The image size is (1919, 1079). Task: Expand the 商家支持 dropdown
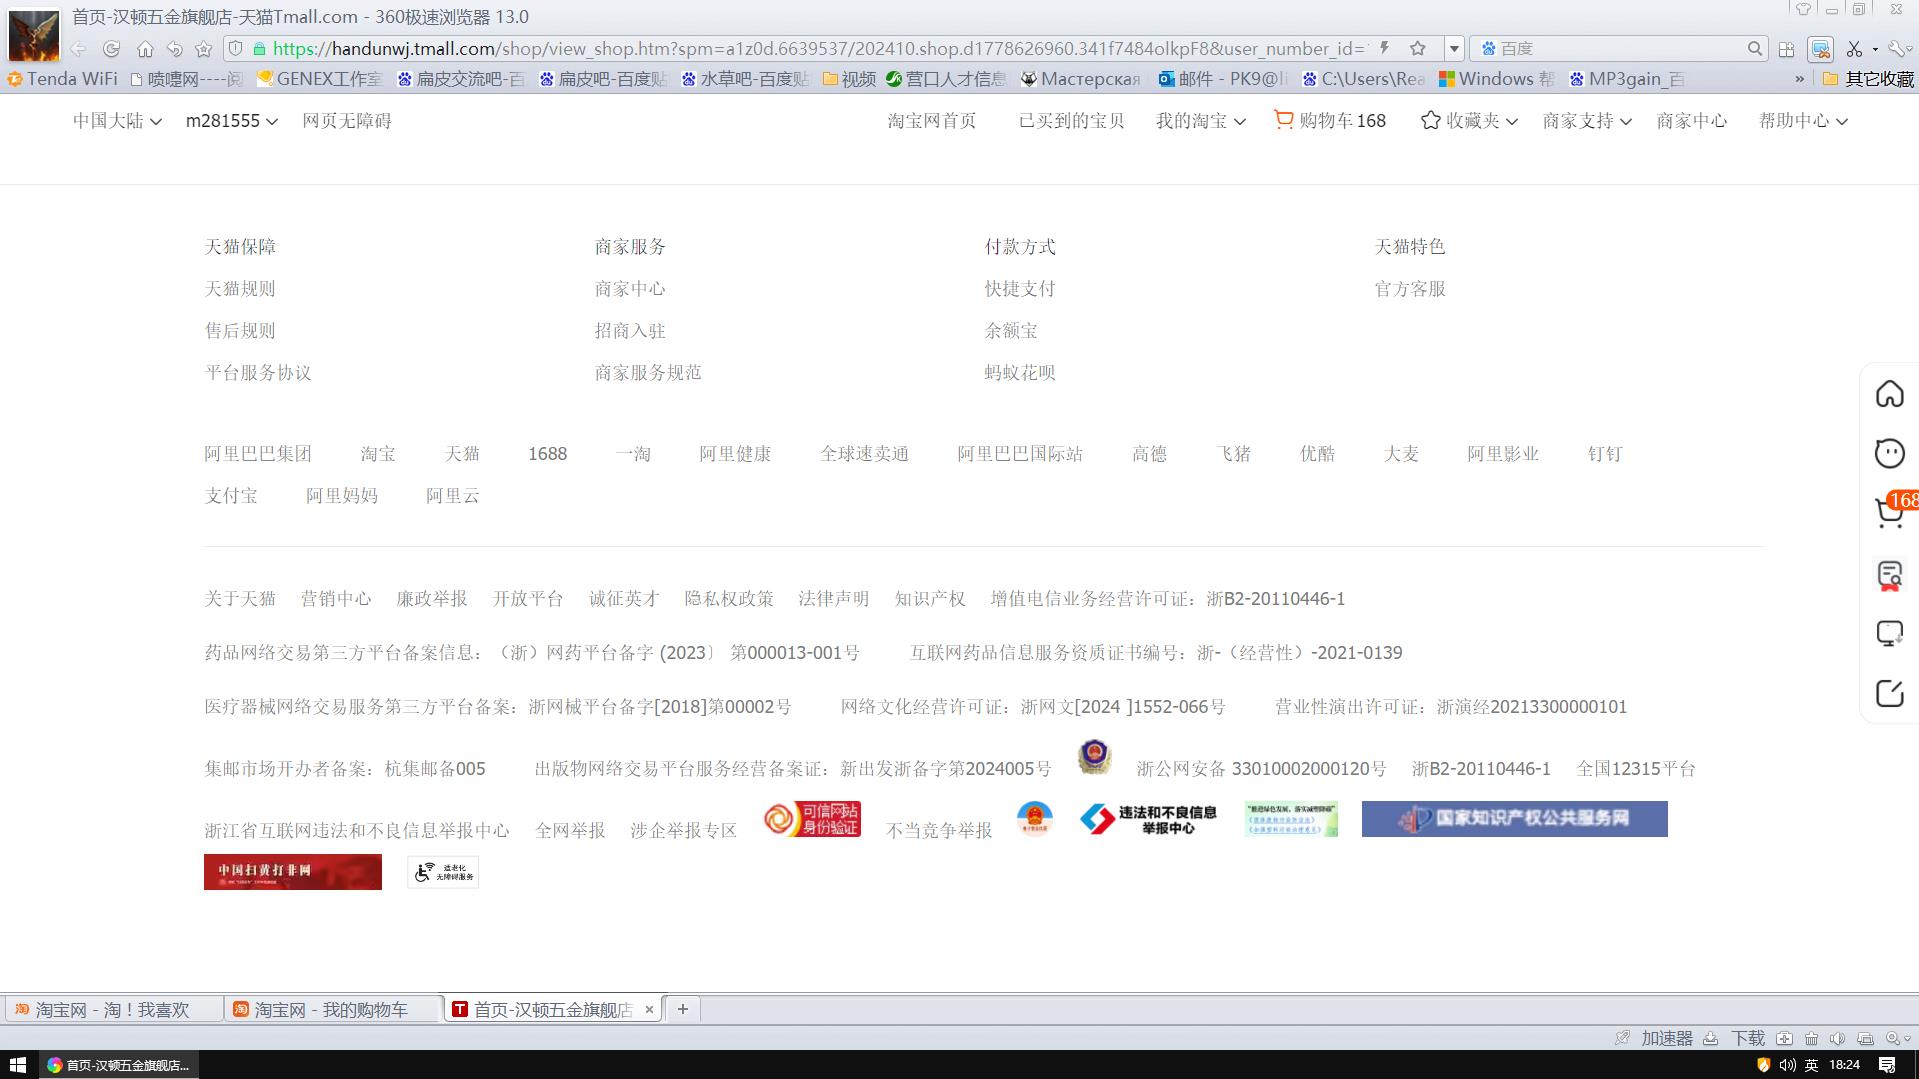(x=1587, y=121)
